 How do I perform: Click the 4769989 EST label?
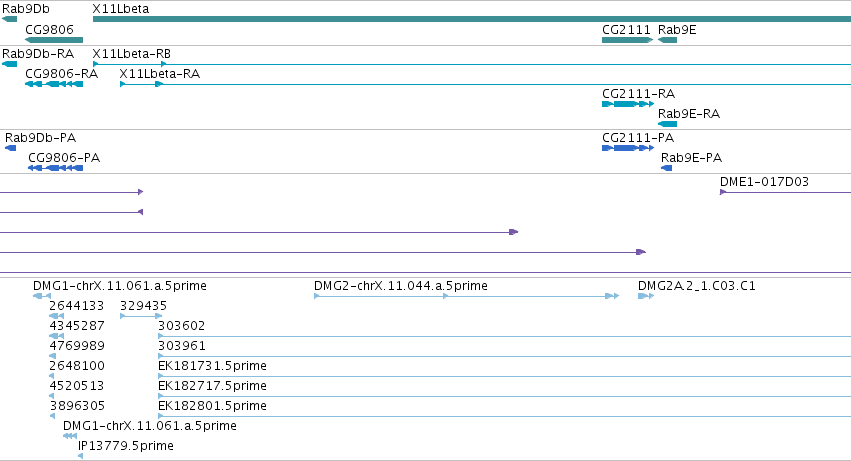tap(77, 346)
